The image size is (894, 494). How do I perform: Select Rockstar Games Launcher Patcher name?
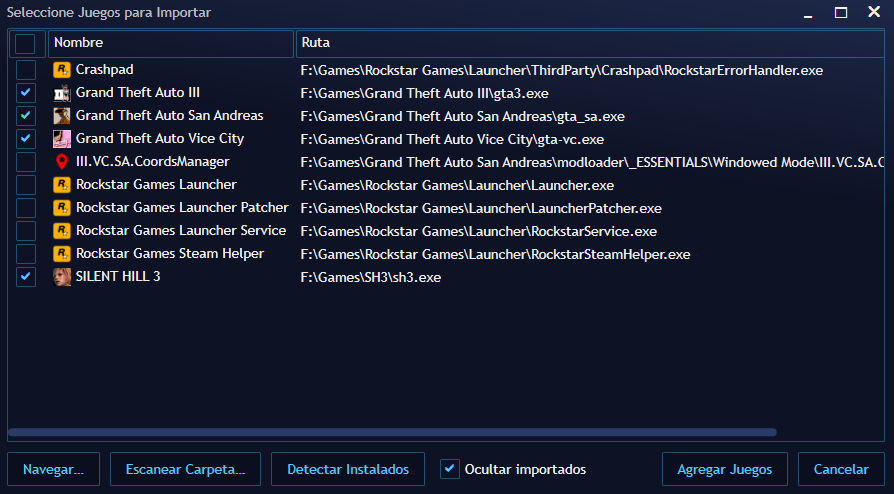pos(182,207)
